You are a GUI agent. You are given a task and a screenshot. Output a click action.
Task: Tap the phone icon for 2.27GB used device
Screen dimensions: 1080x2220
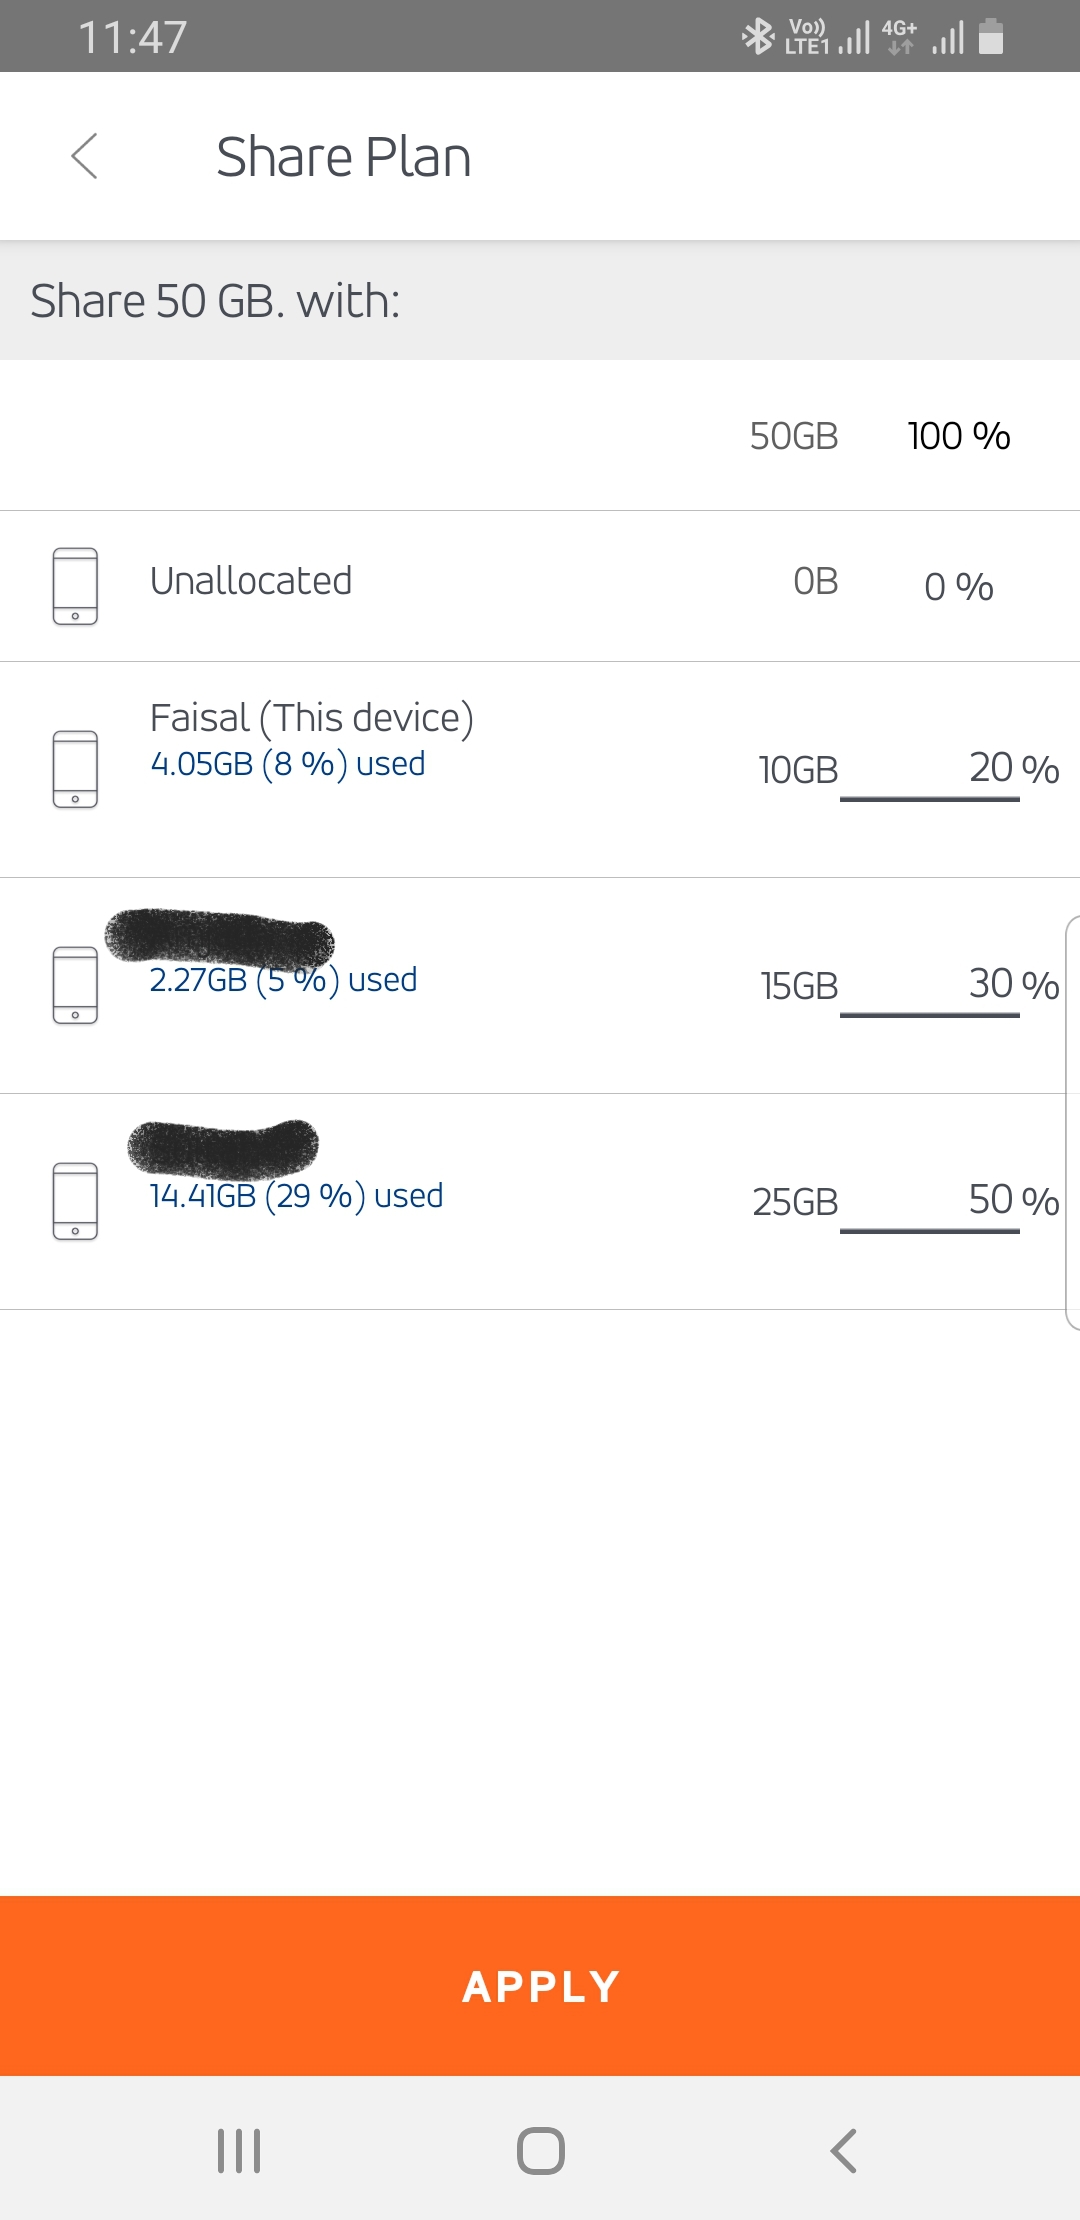pyautogui.click(x=75, y=985)
